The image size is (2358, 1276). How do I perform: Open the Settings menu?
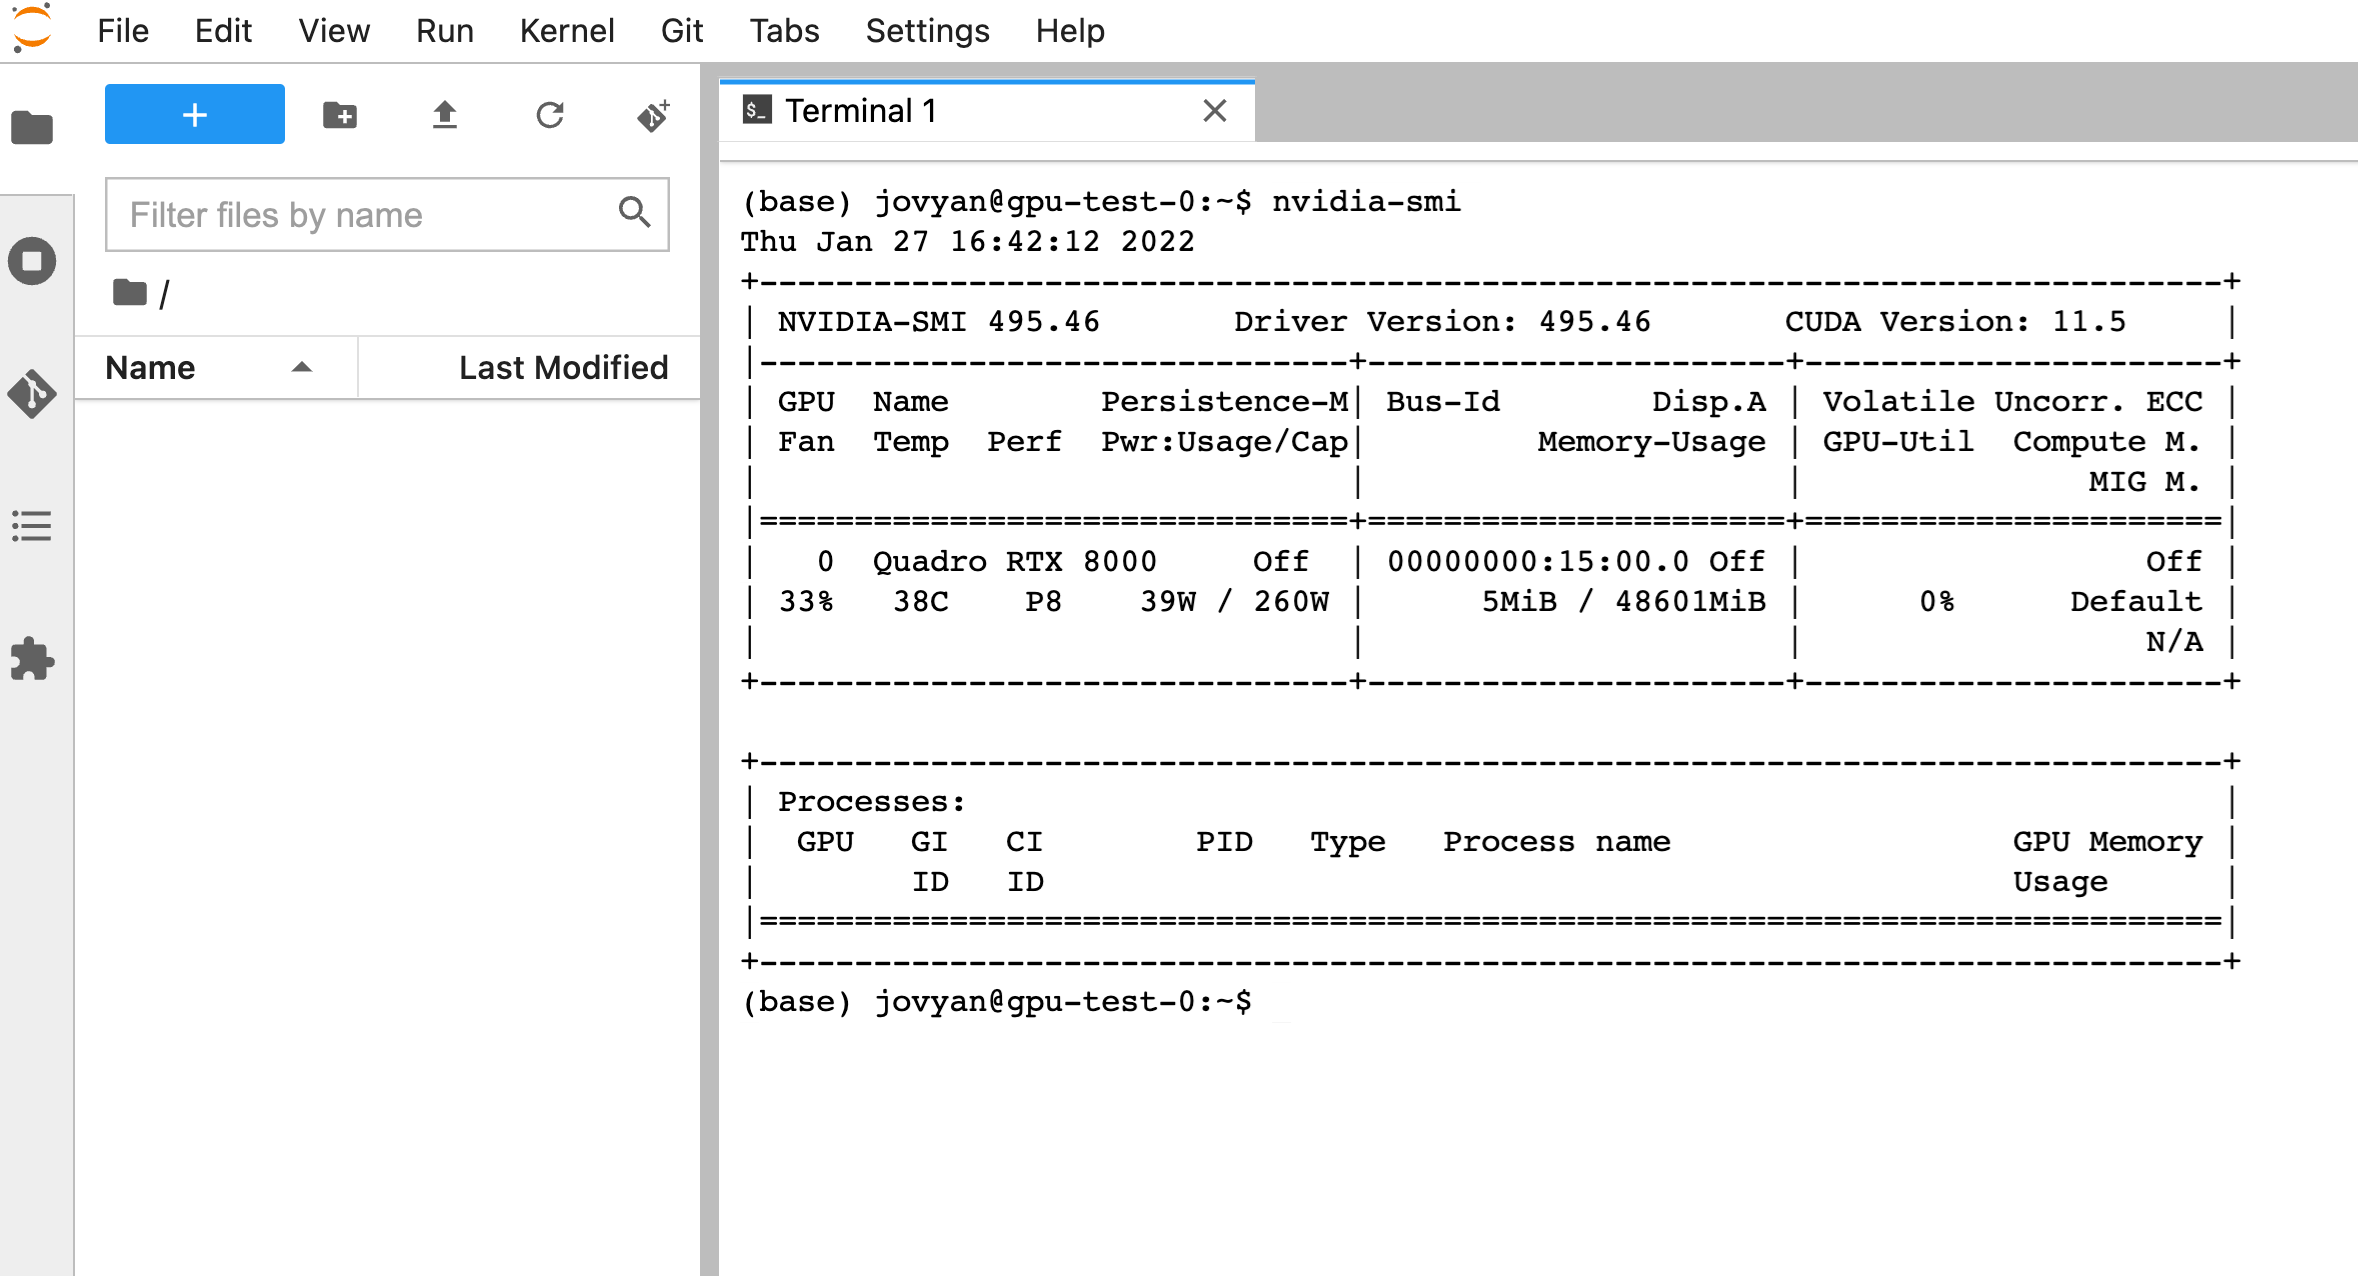pos(927,31)
